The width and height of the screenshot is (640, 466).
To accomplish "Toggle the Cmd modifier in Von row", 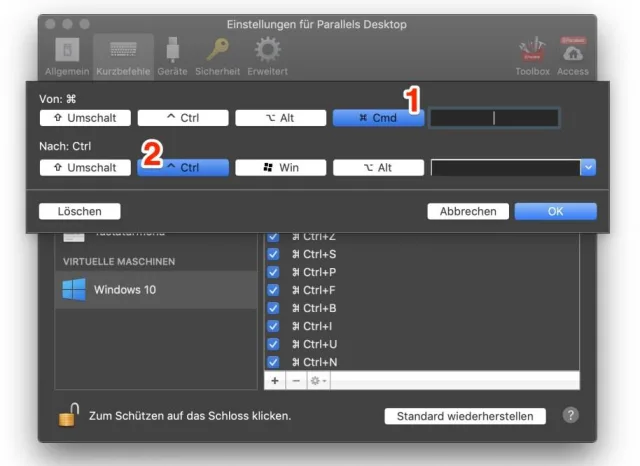I will click(378, 118).
